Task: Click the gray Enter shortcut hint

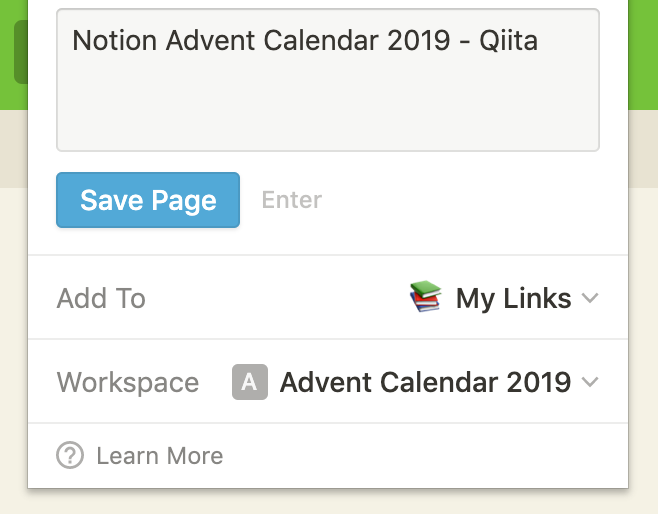Action: tap(292, 200)
